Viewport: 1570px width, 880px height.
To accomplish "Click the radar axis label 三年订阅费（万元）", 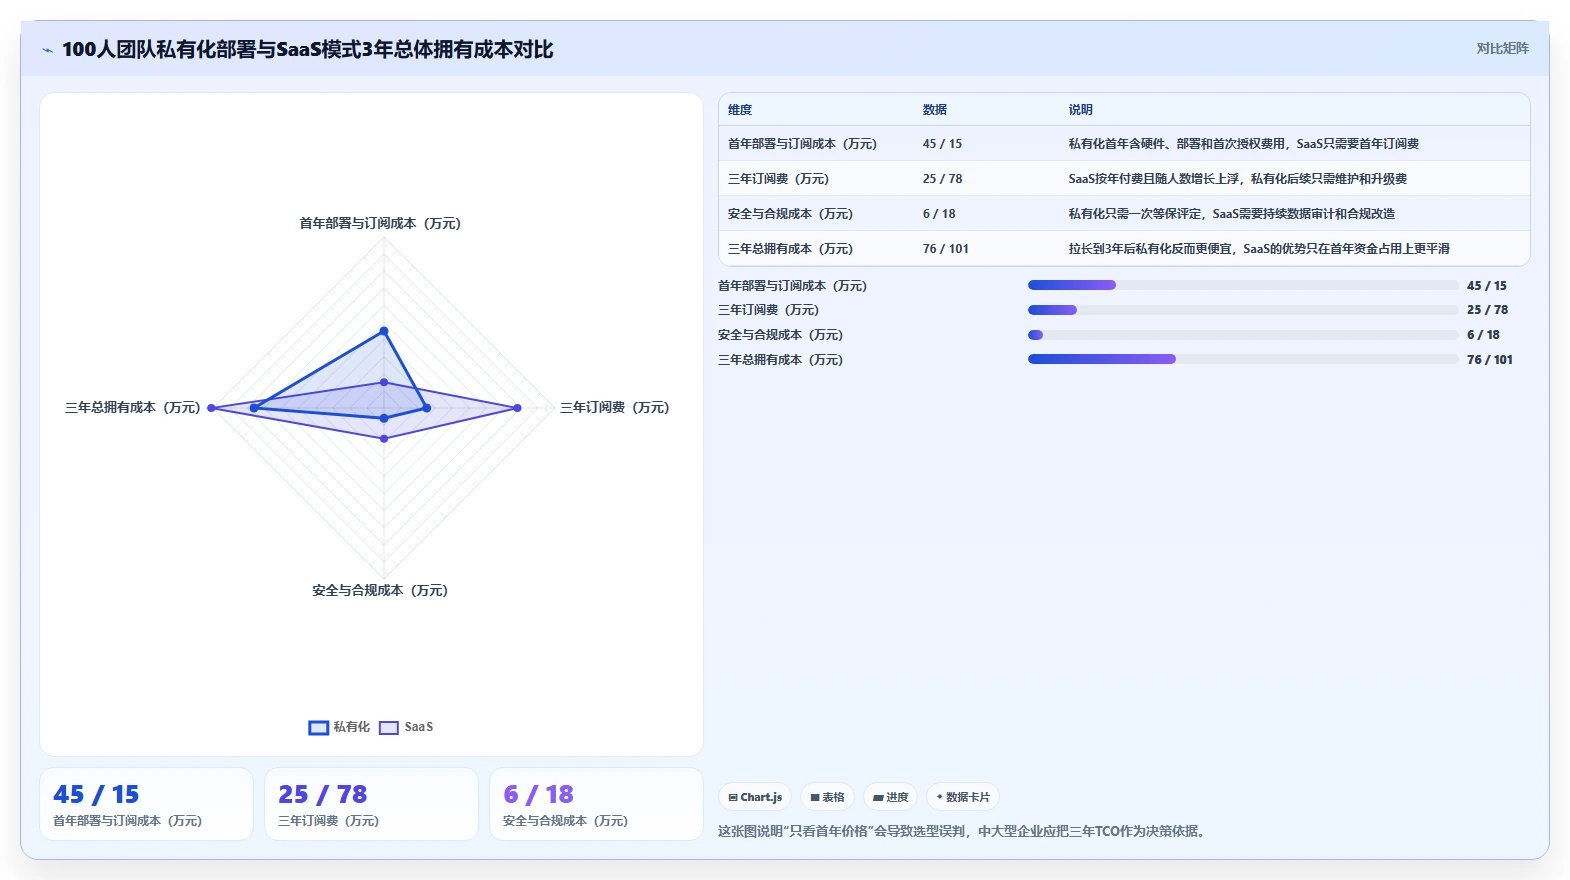I will click(x=615, y=408).
